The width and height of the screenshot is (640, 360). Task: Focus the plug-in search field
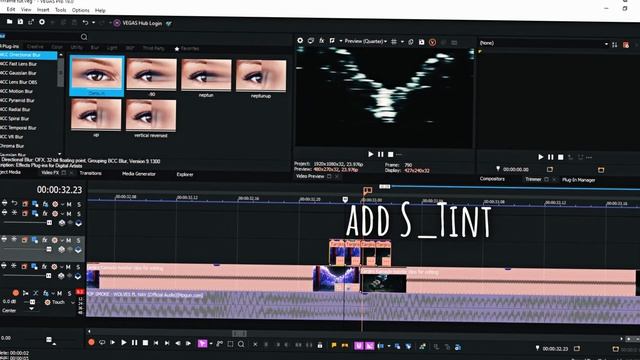[40, 37]
